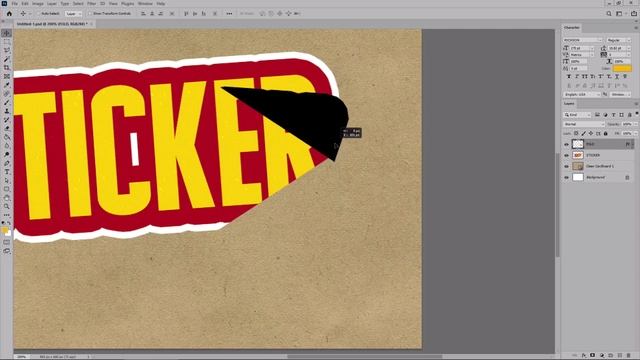This screenshot has width=640, height=360.
Task: Select the Rectangular Marquee tool
Action: coord(7,42)
